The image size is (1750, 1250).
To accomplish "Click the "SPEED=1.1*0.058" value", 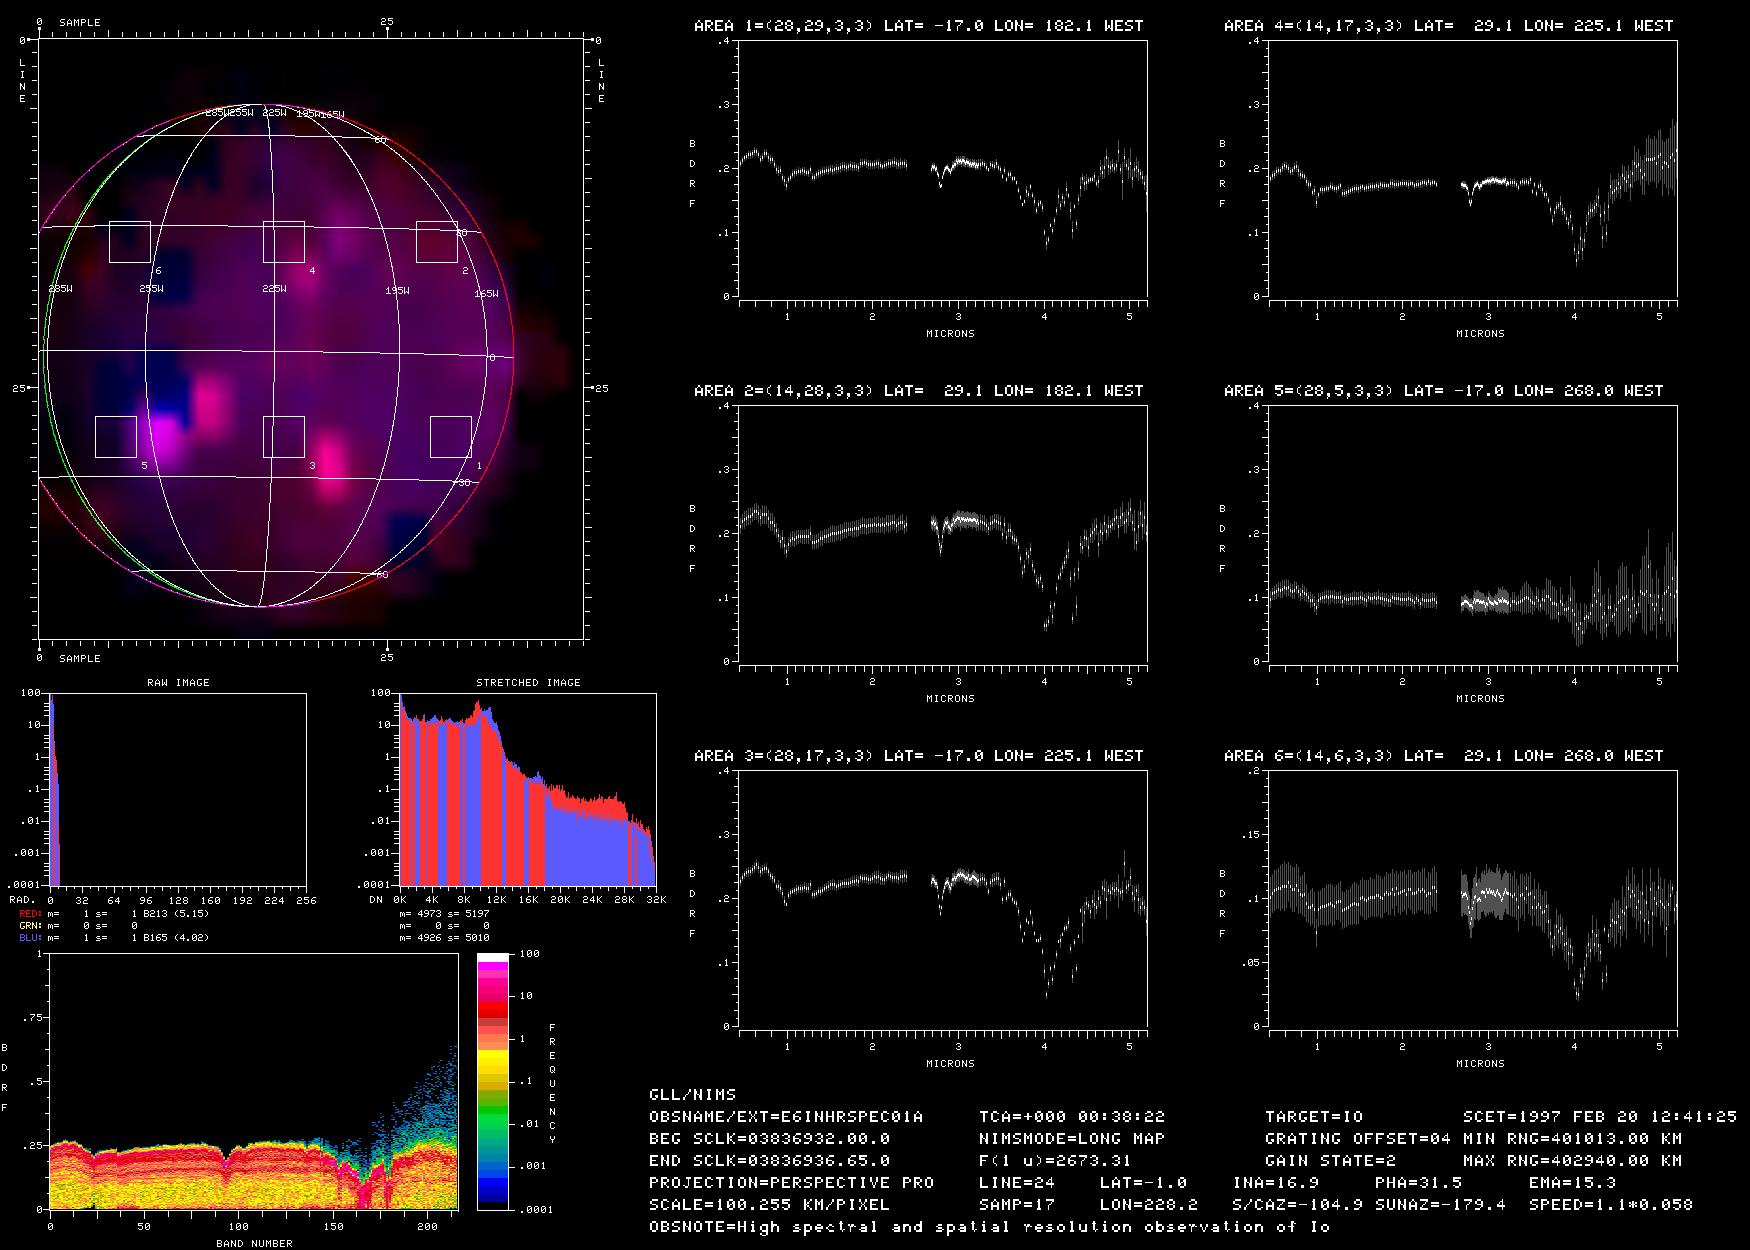I will [1611, 1205].
